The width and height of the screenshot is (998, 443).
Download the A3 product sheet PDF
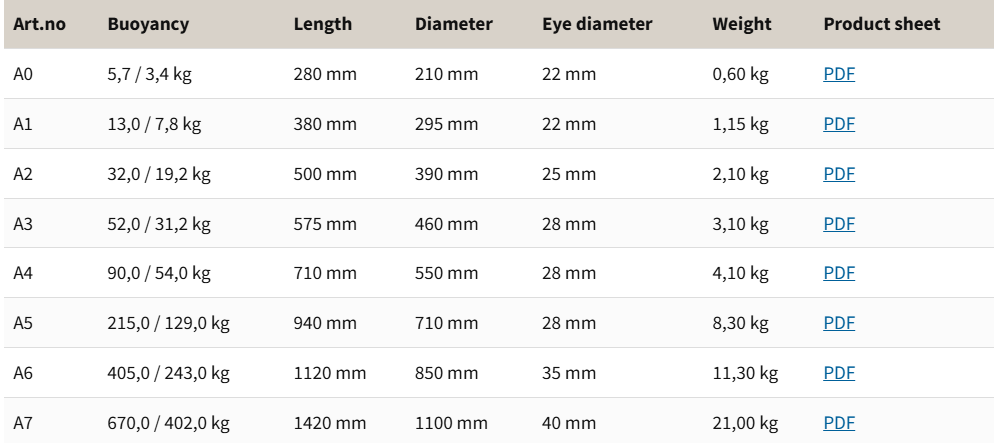[x=839, y=224]
